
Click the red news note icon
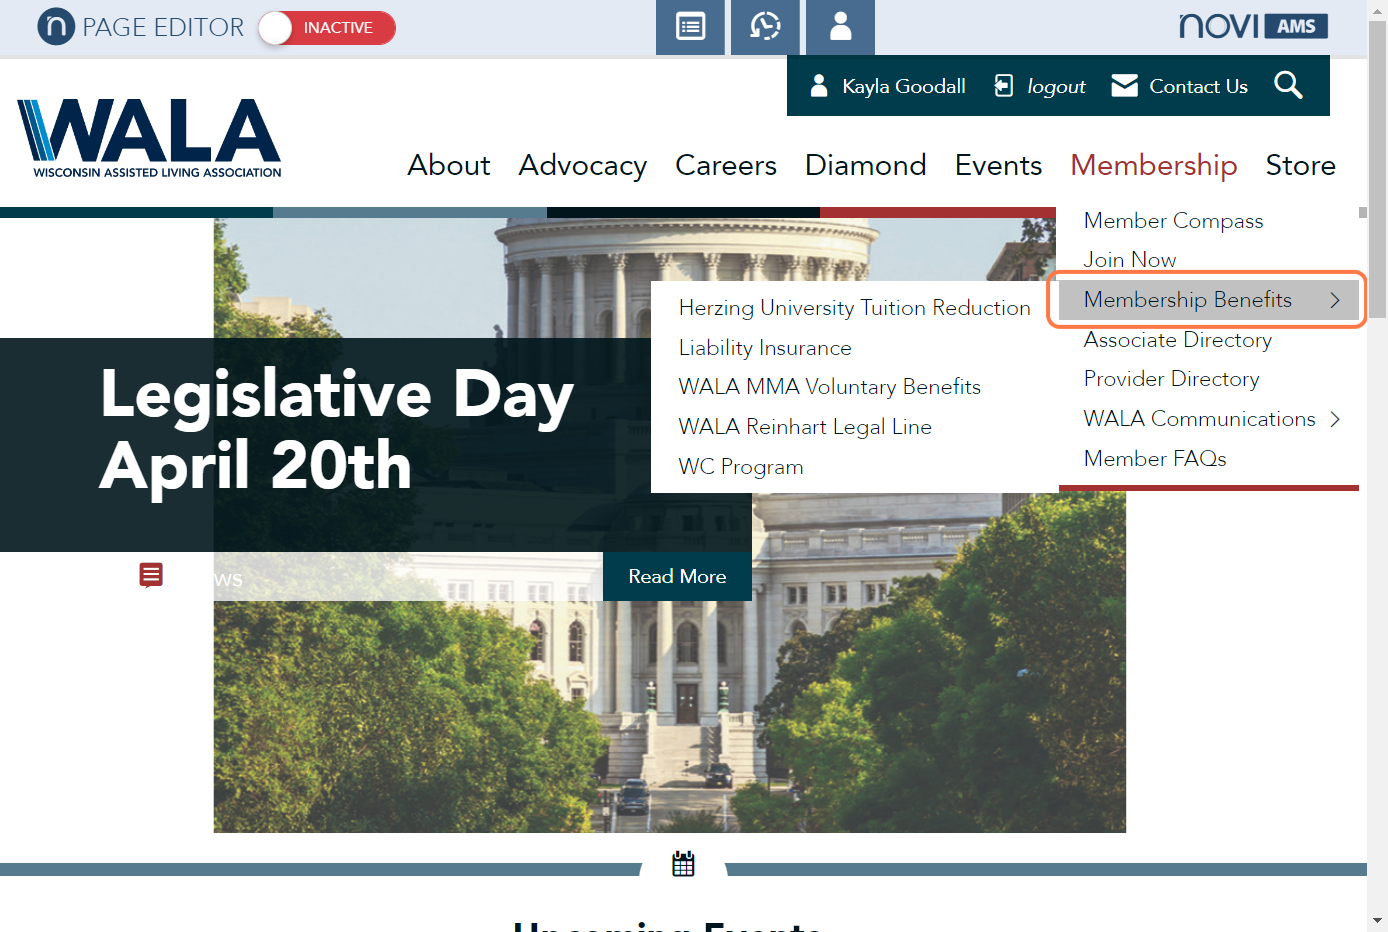coord(151,575)
